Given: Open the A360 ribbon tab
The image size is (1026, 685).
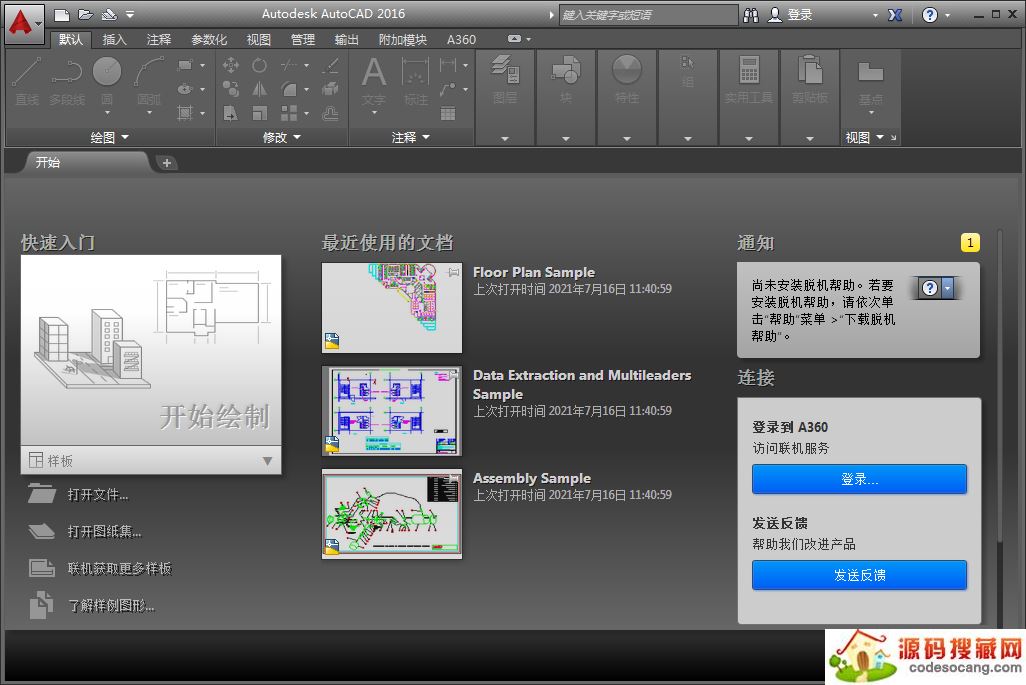Looking at the screenshot, I should point(461,40).
